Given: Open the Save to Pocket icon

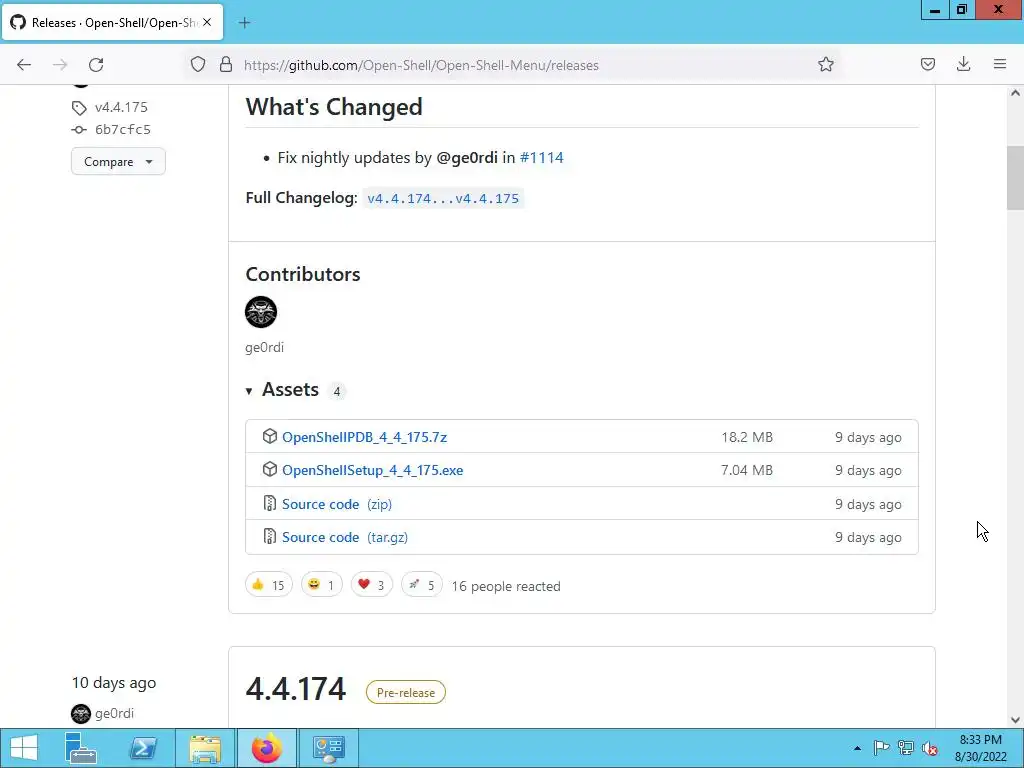Looking at the screenshot, I should (x=927, y=65).
